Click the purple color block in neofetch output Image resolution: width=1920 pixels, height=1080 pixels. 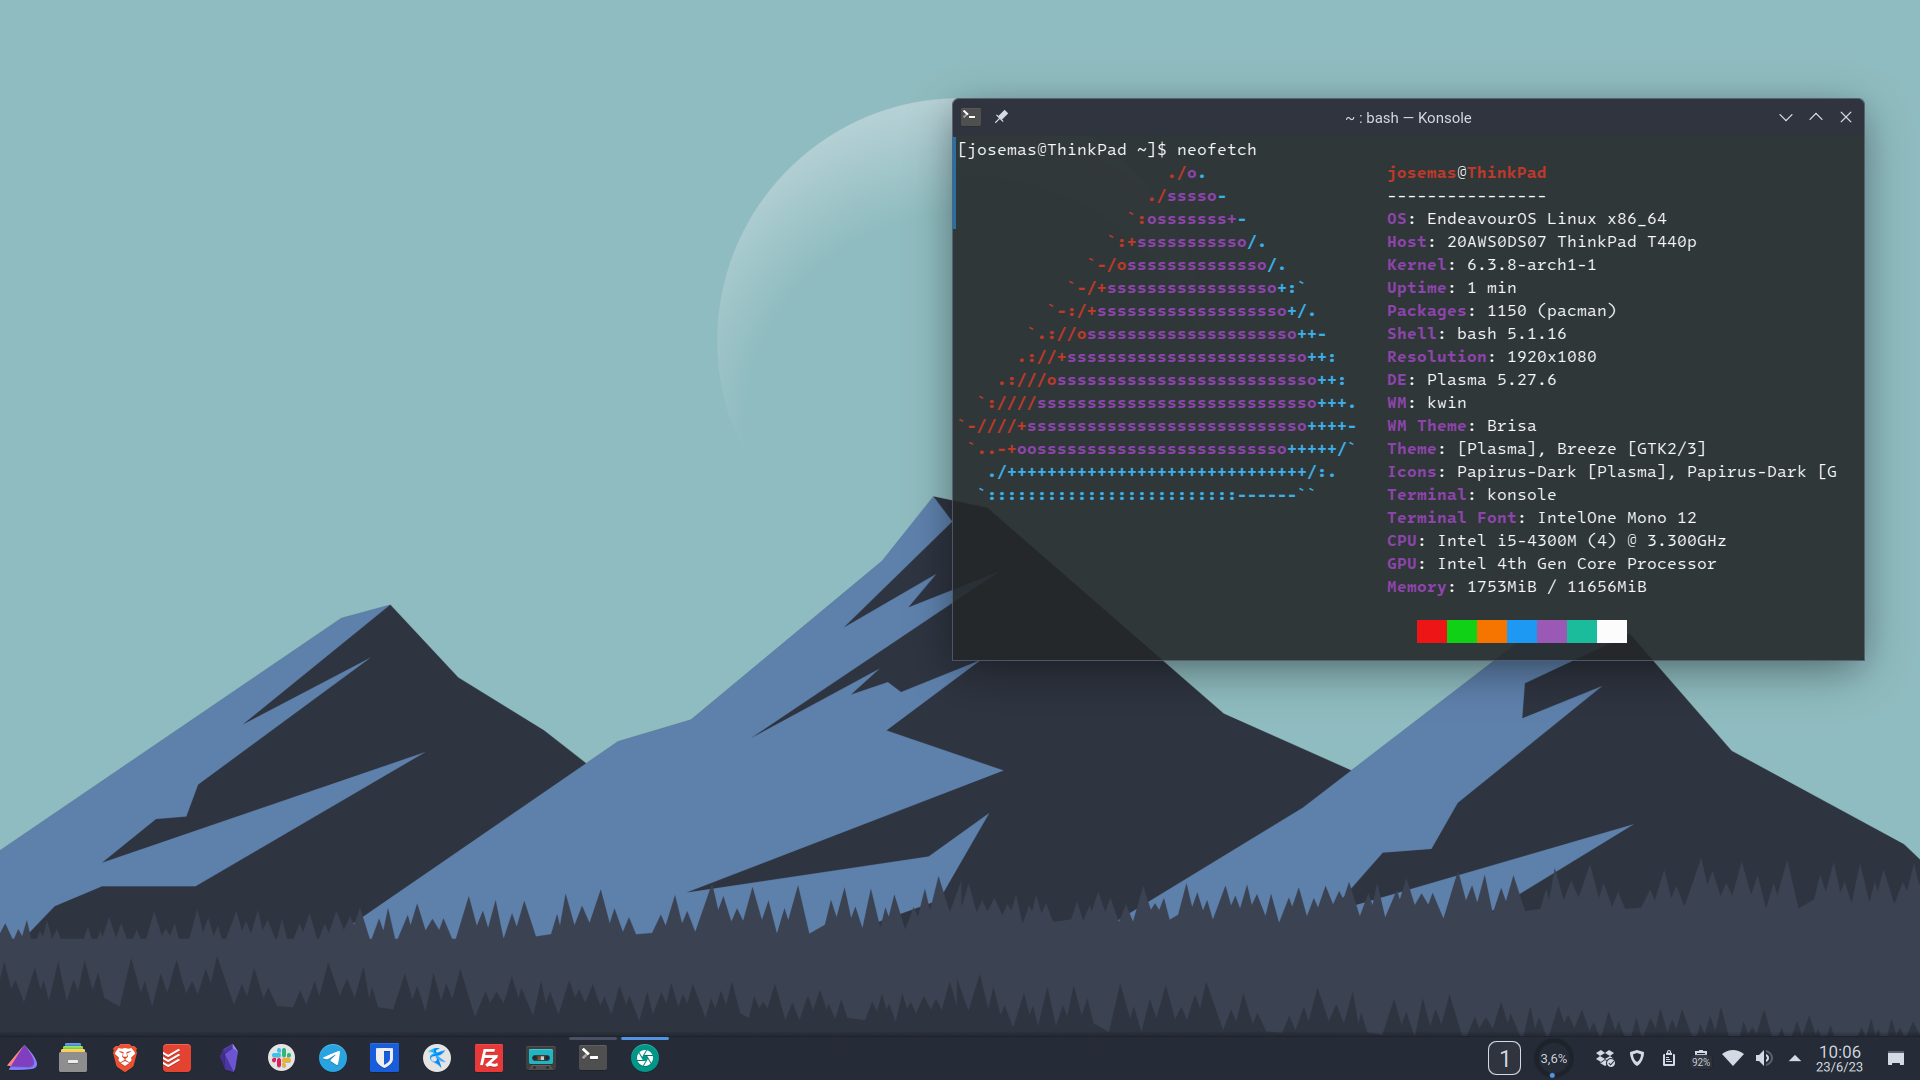(x=1552, y=631)
